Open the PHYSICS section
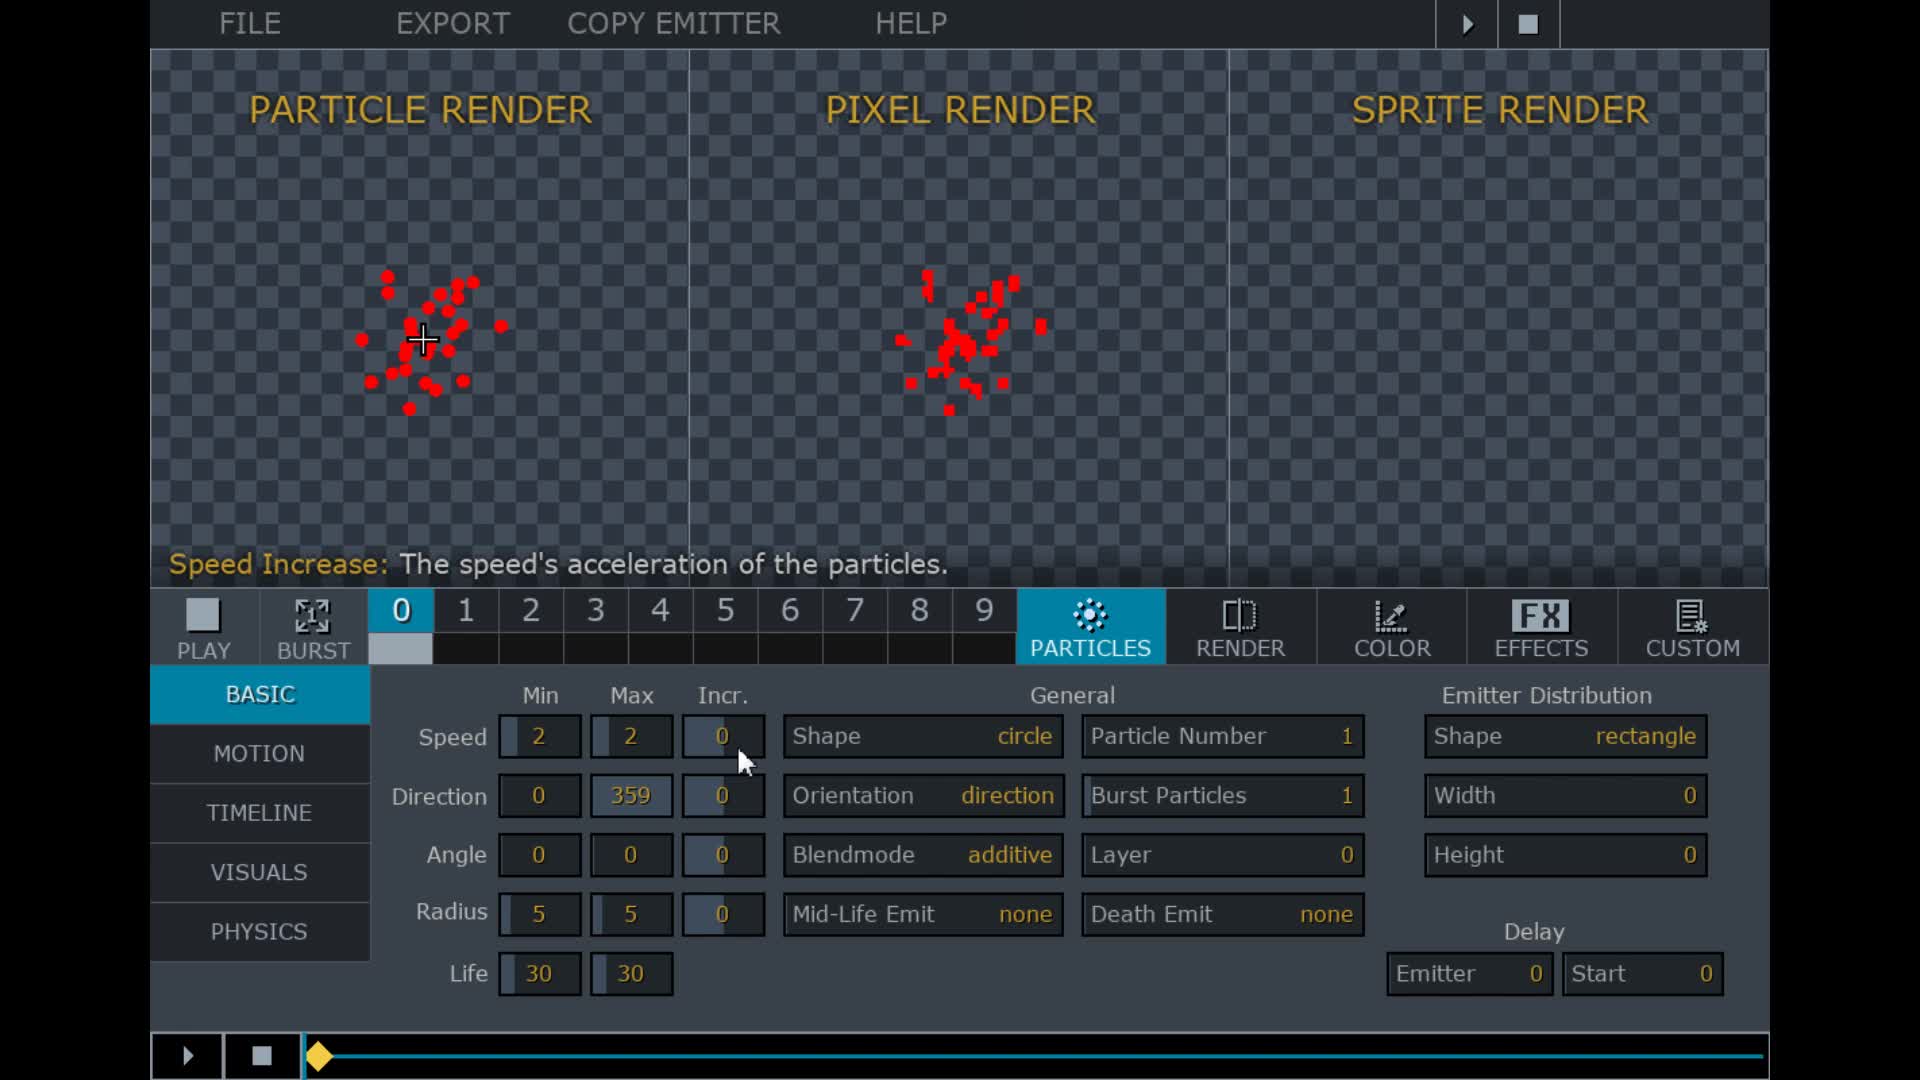Viewport: 1920px width, 1080px height. click(x=259, y=932)
